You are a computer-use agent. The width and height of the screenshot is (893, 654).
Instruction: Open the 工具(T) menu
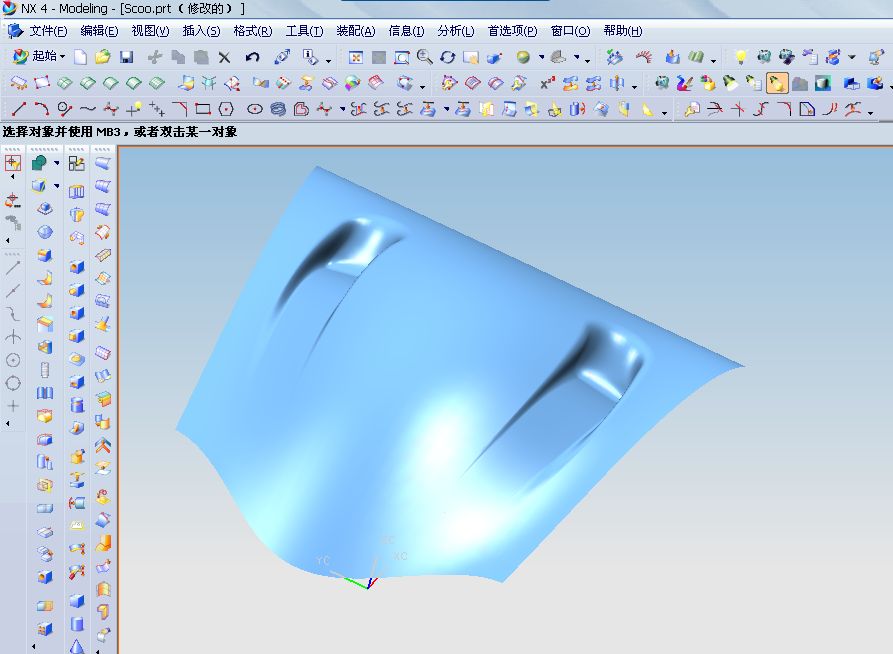304,31
